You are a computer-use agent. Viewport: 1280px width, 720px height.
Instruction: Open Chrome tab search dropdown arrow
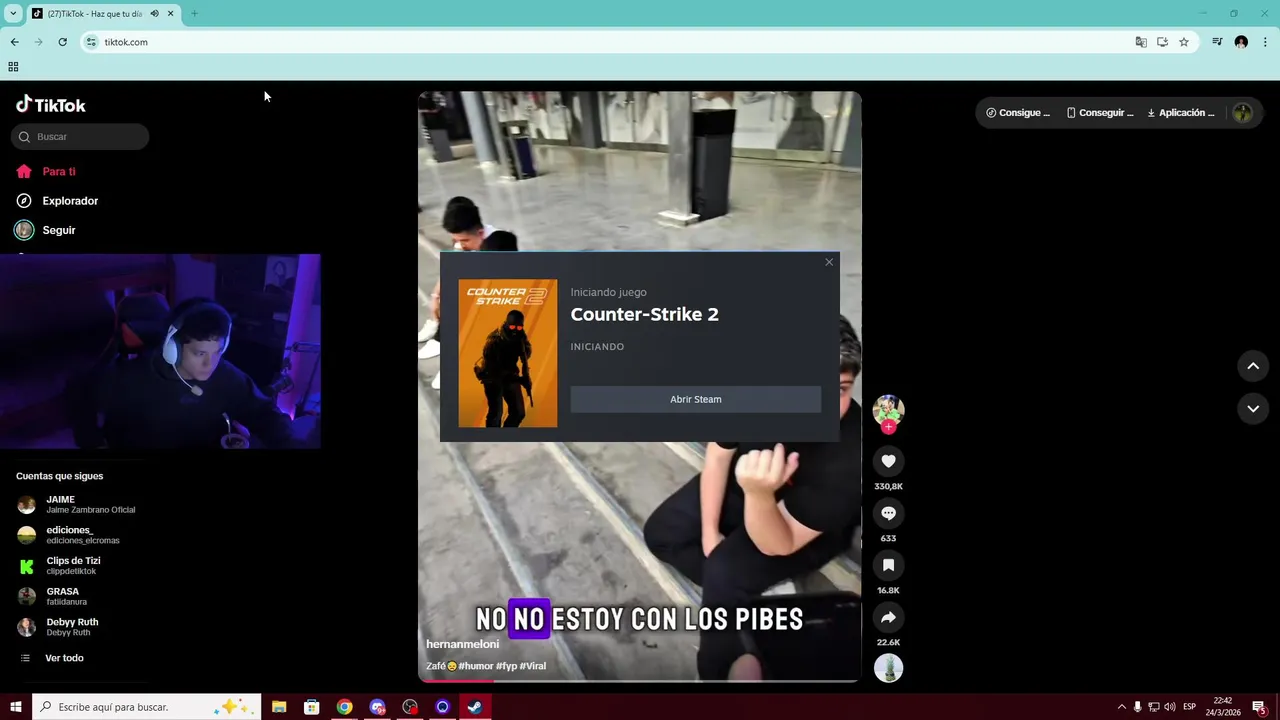tap(13, 14)
